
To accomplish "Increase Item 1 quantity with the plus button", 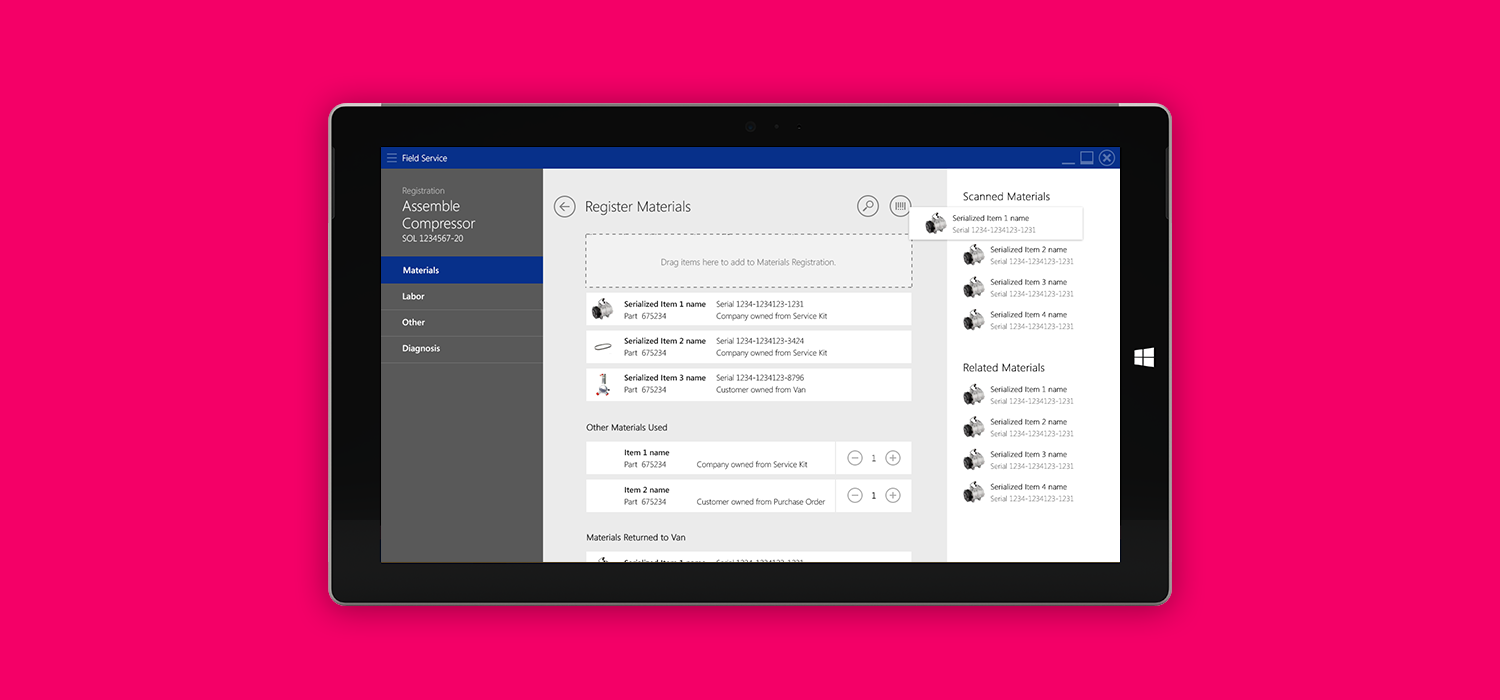I will (892, 457).
